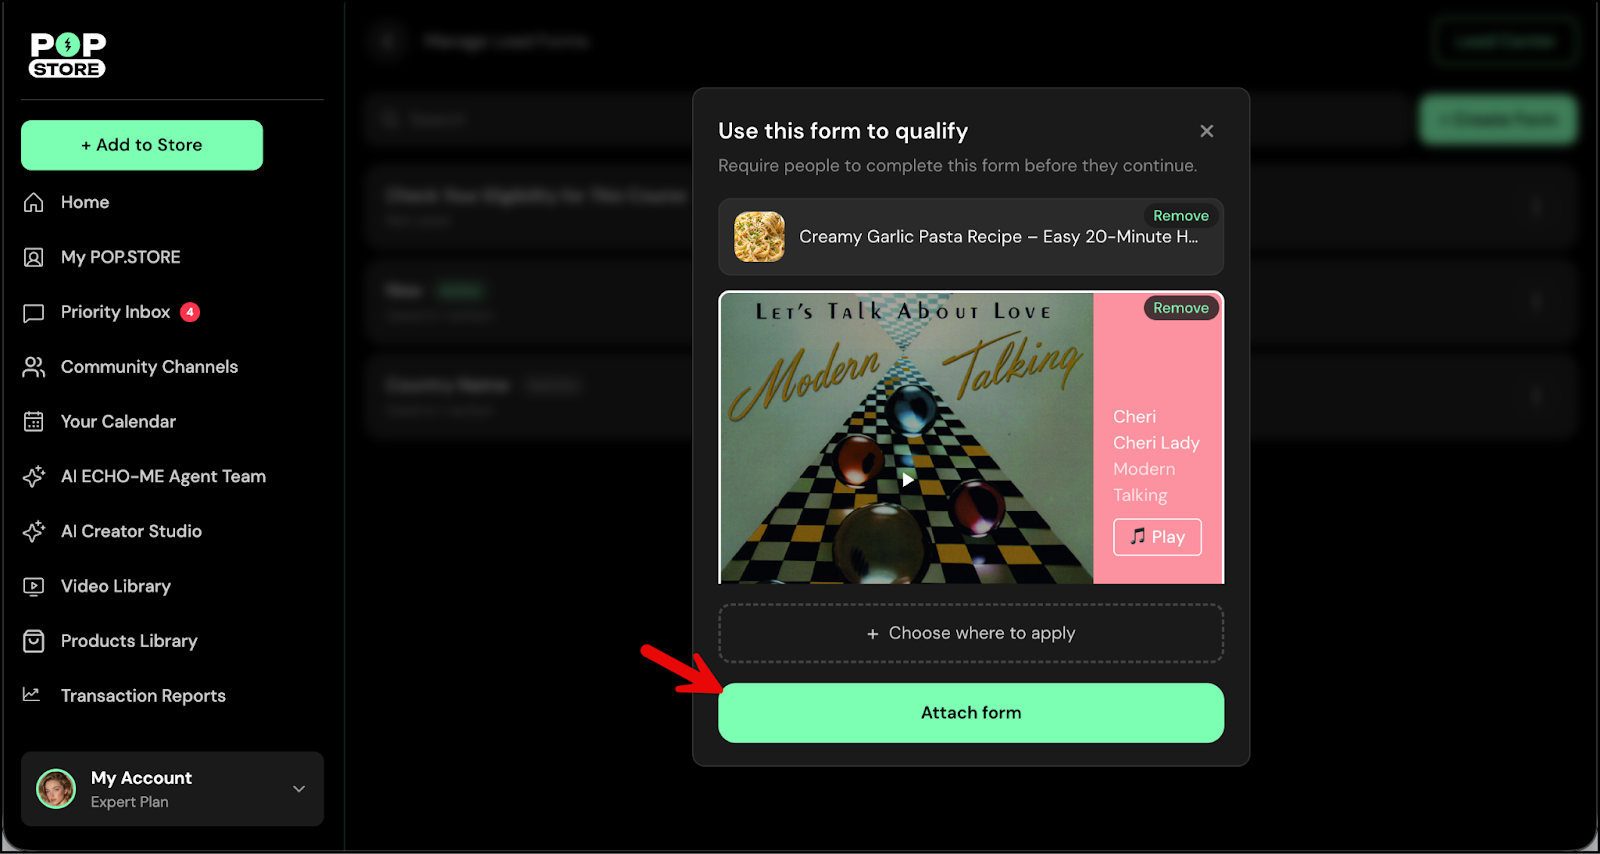The image size is (1600, 854).
Task: Click the Attach form button
Action: [x=971, y=713]
